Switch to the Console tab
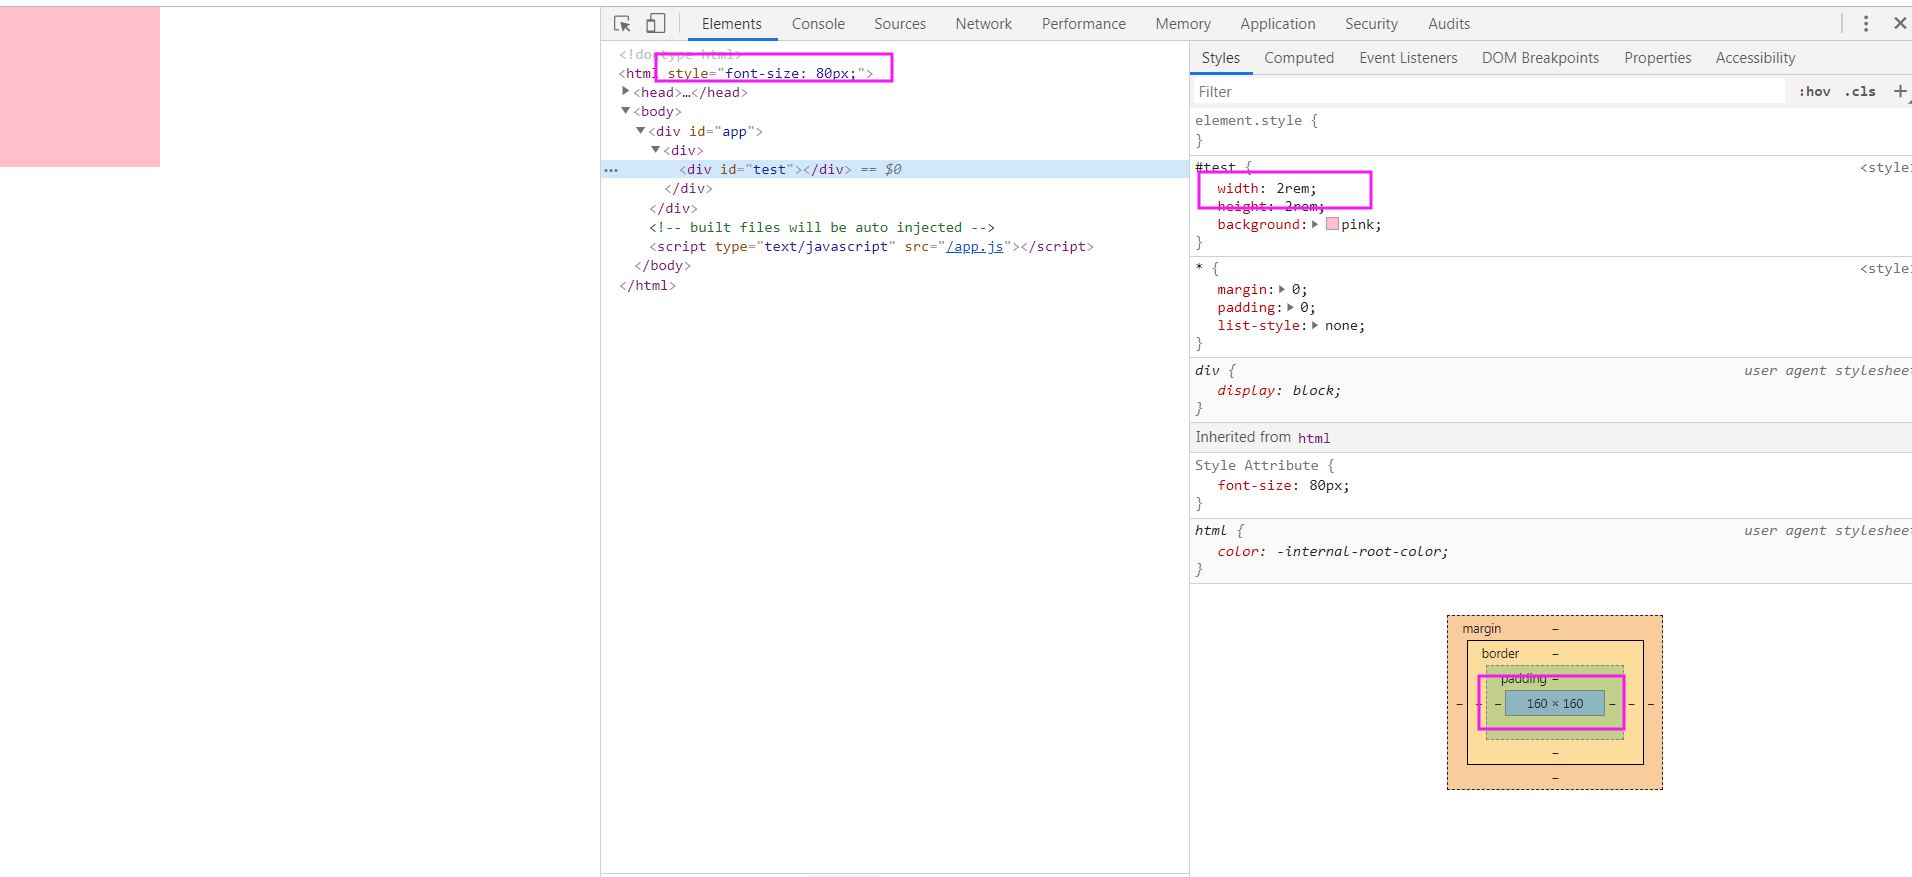The height and width of the screenshot is (877, 1912). [x=818, y=24]
